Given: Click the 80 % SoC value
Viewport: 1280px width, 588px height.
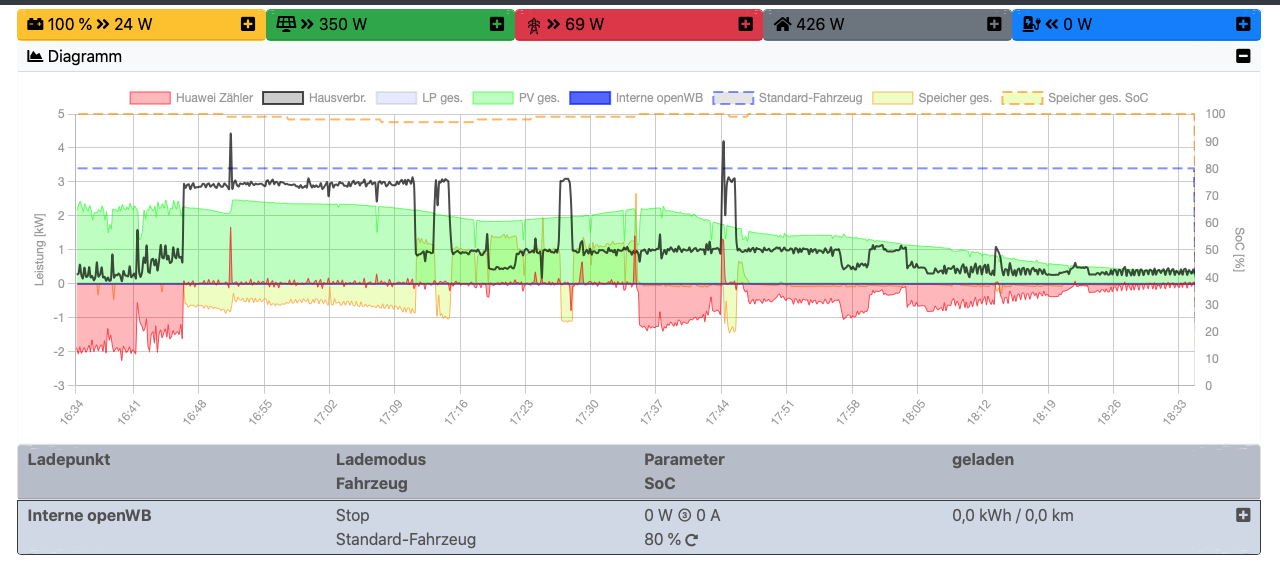Looking at the screenshot, I should (x=662, y=540).
